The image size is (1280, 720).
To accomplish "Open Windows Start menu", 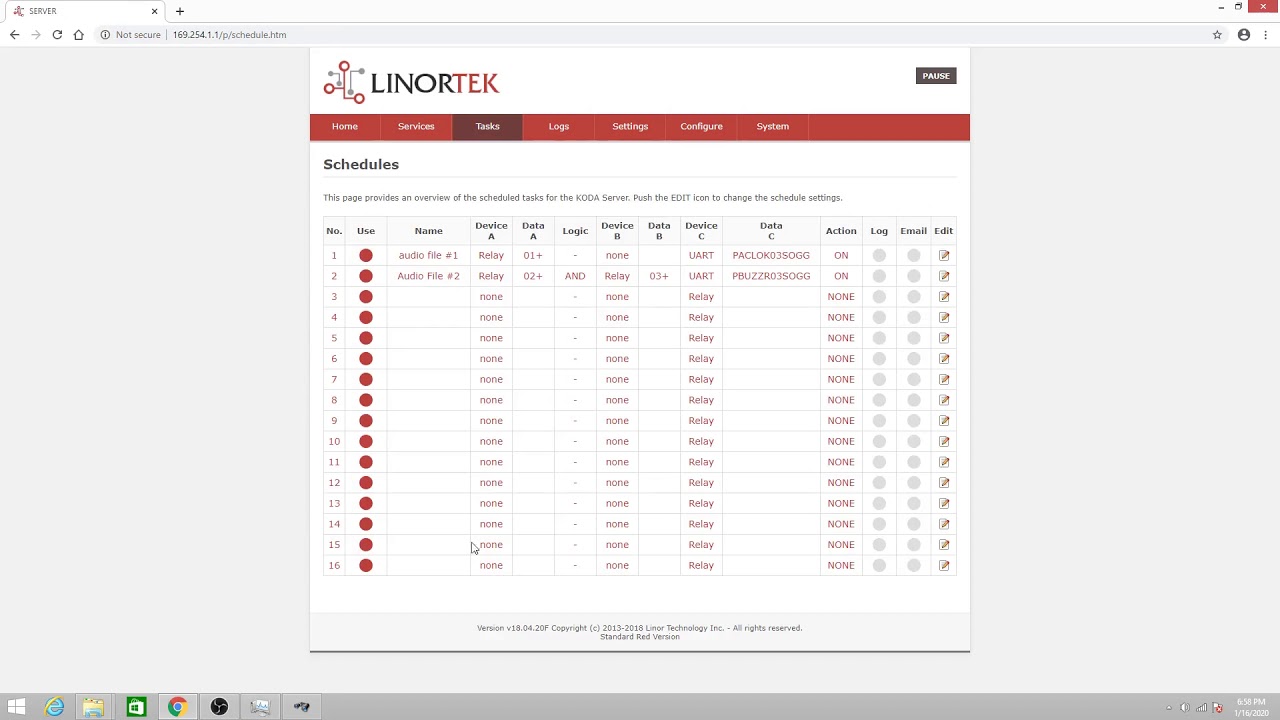I will coord(16,707).
